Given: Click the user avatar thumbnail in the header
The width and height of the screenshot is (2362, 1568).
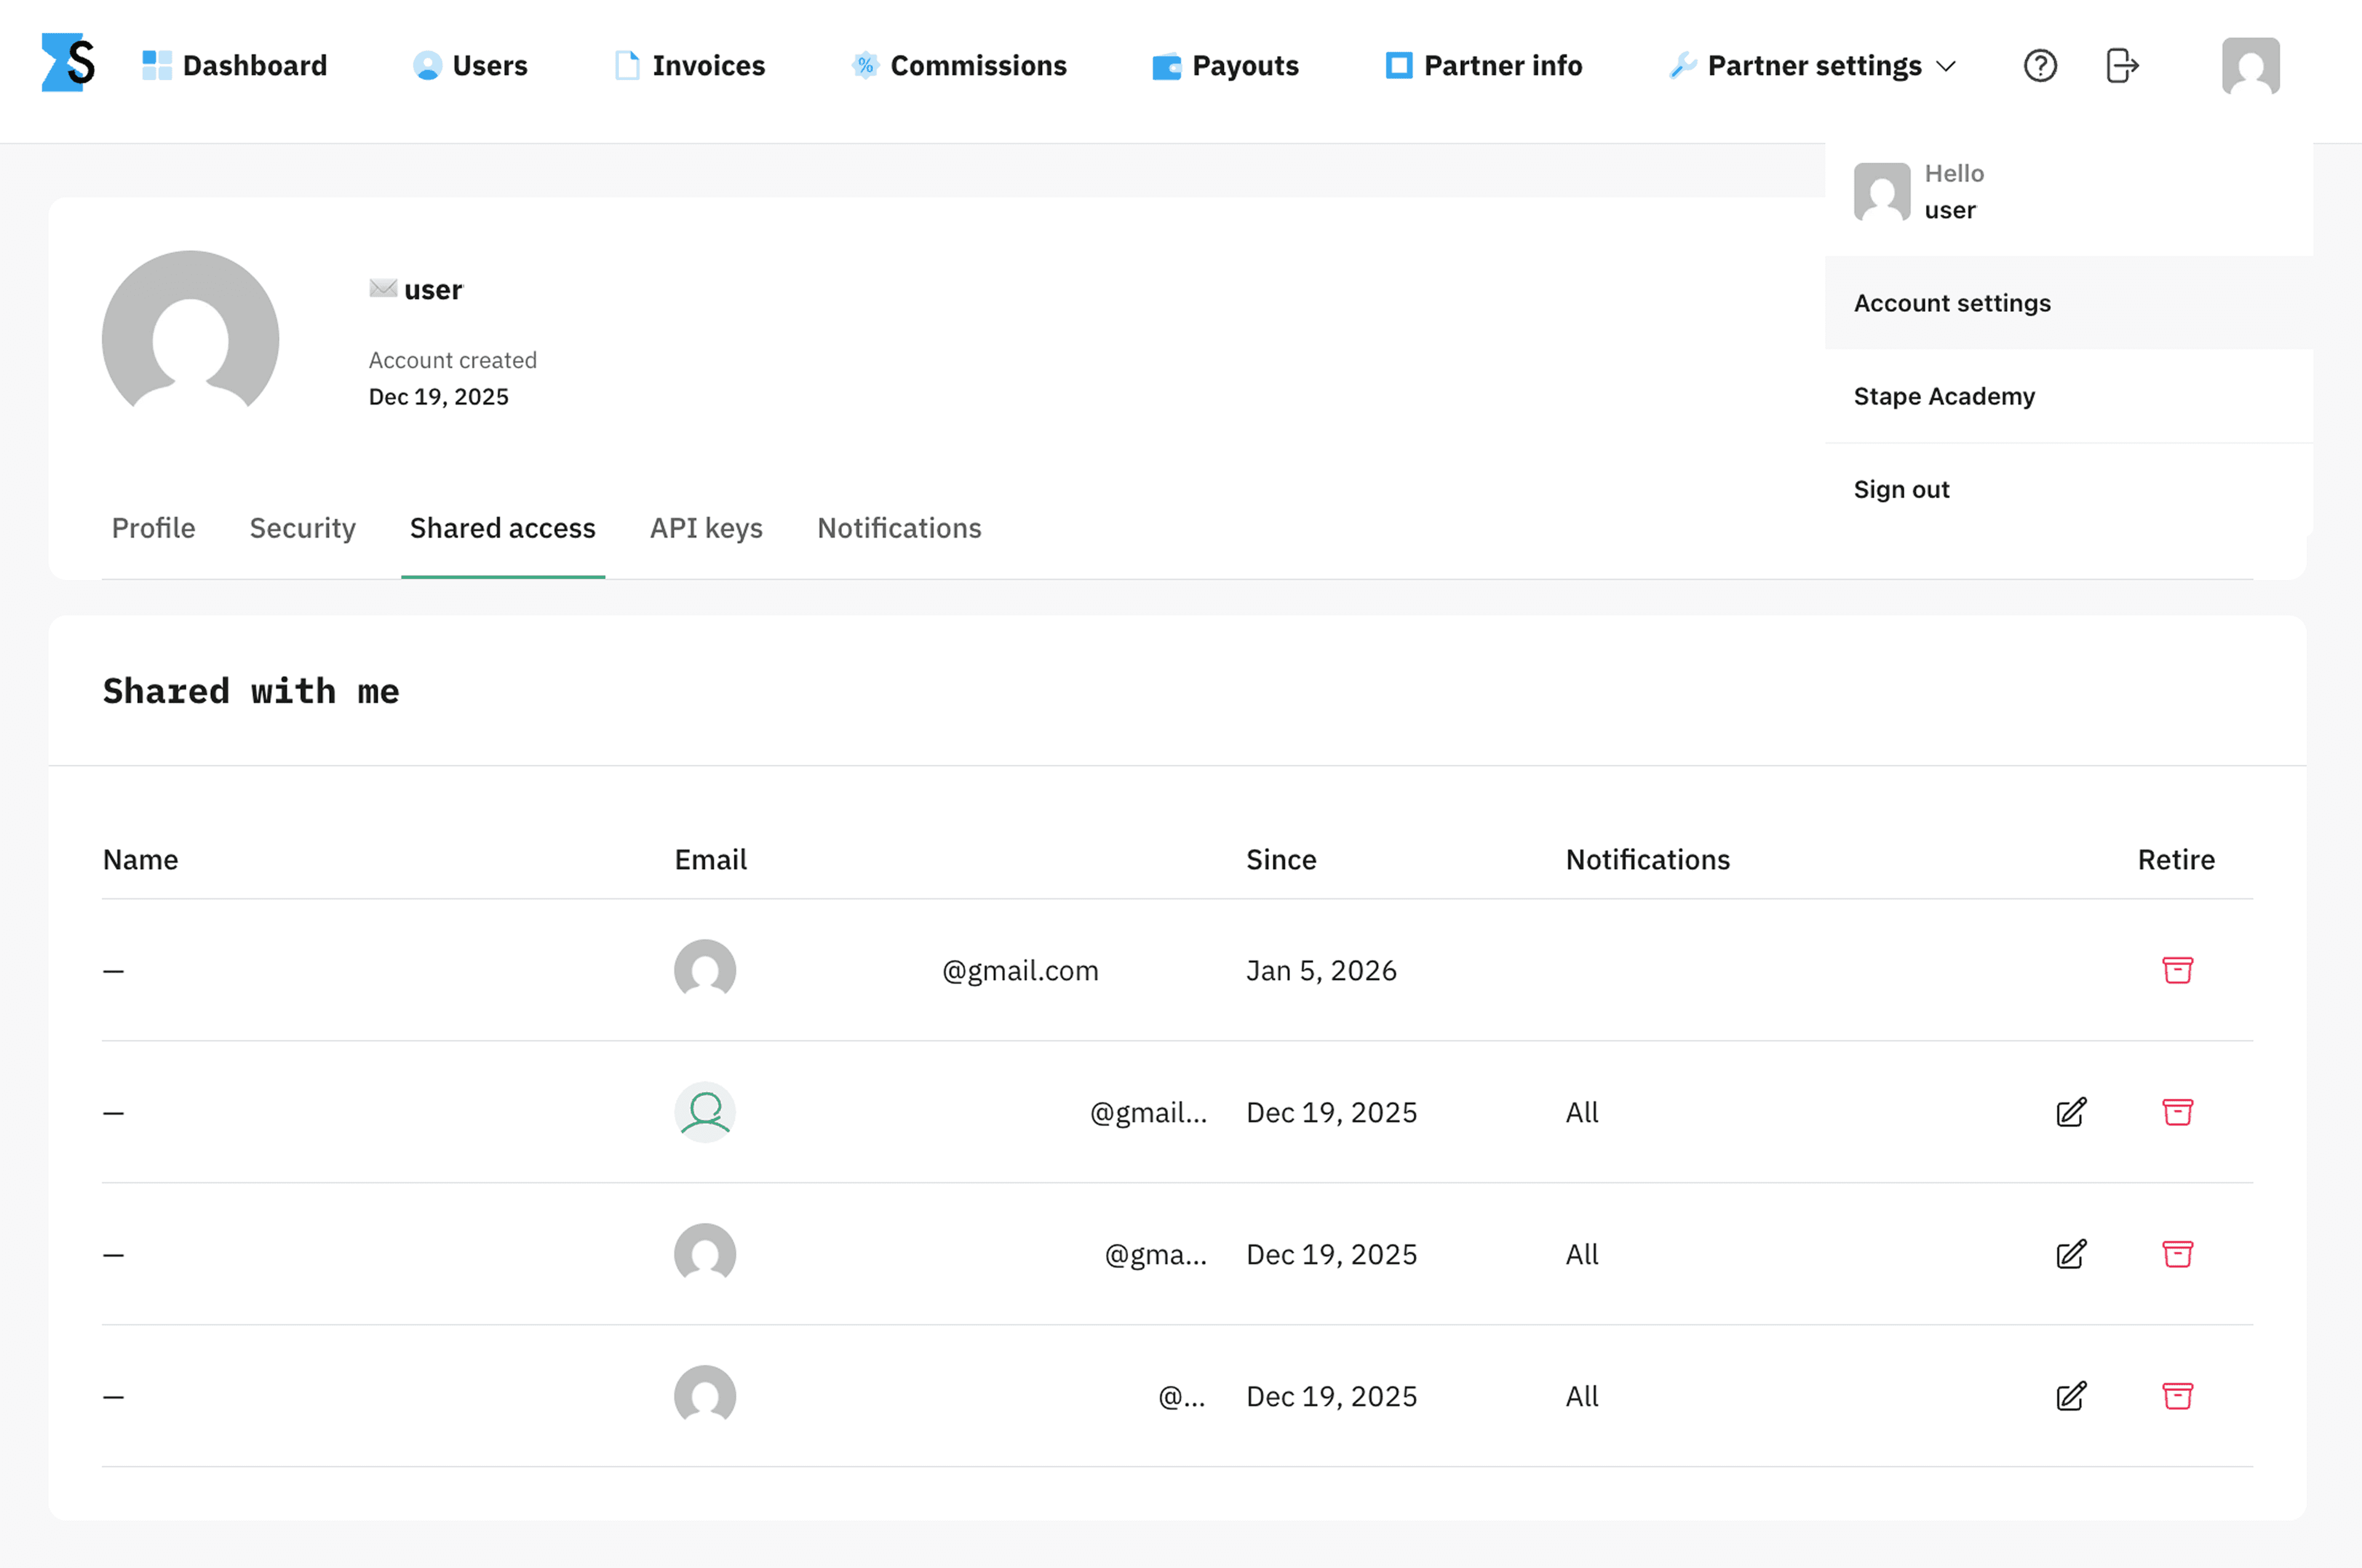Looking at the screenshot, I should pos(2251,65).
